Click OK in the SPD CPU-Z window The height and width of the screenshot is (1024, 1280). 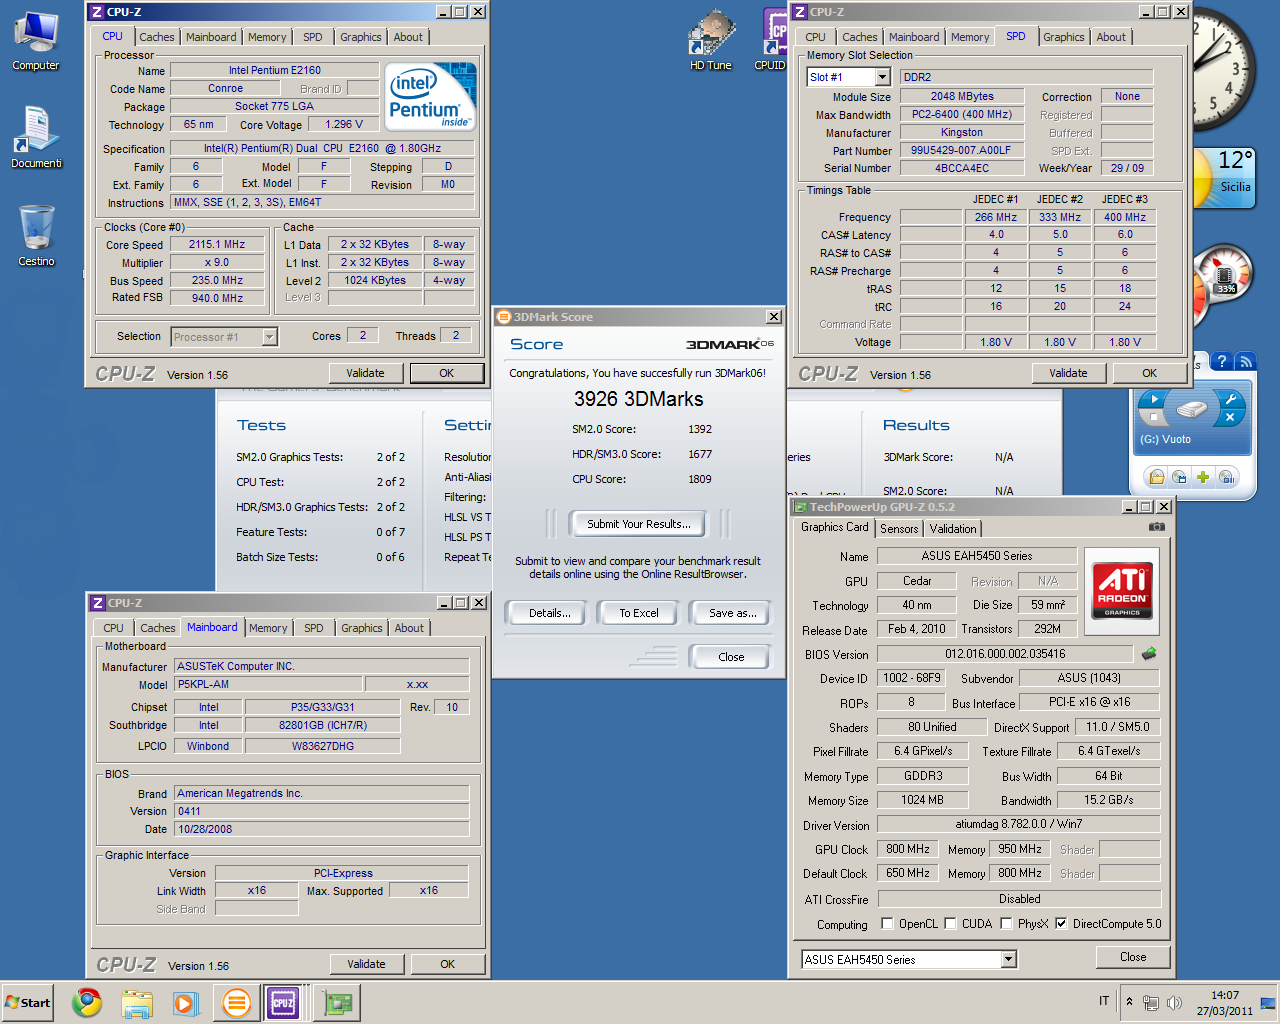[x=1149, y=373]
